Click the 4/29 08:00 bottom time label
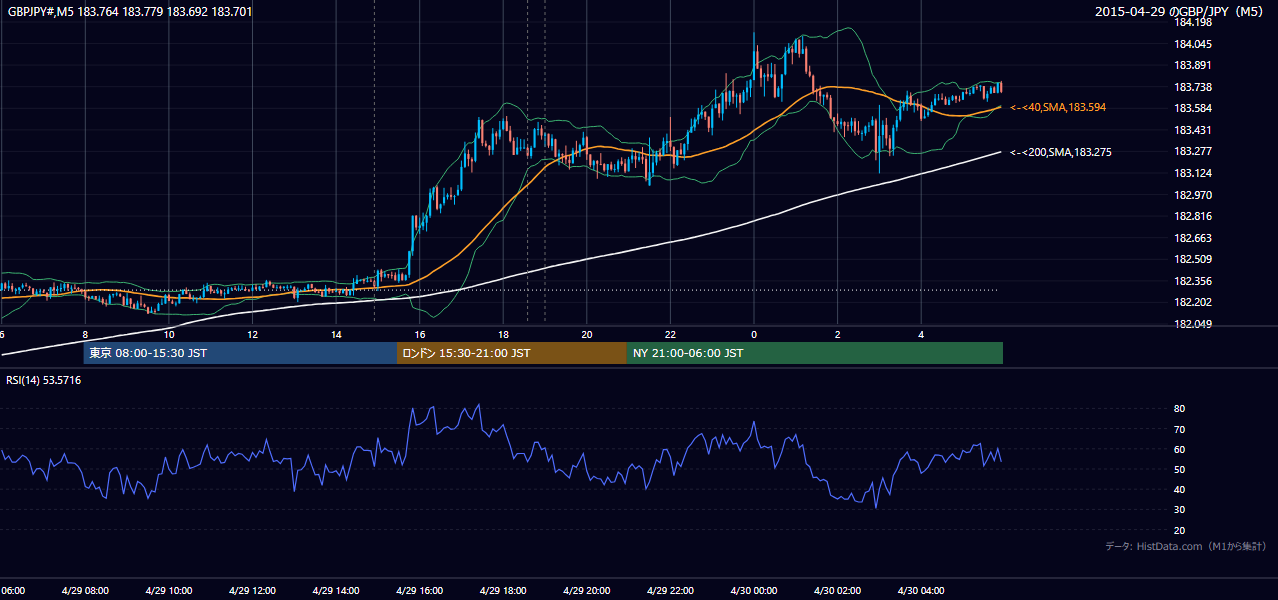The image size is (1278, 600). pos(85,590)
